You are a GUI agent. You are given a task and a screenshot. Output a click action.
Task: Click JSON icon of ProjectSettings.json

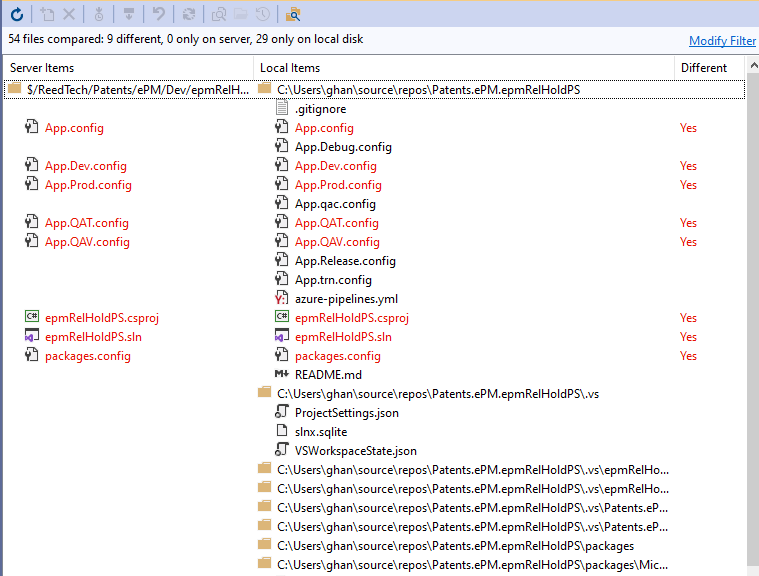[282, 411]
